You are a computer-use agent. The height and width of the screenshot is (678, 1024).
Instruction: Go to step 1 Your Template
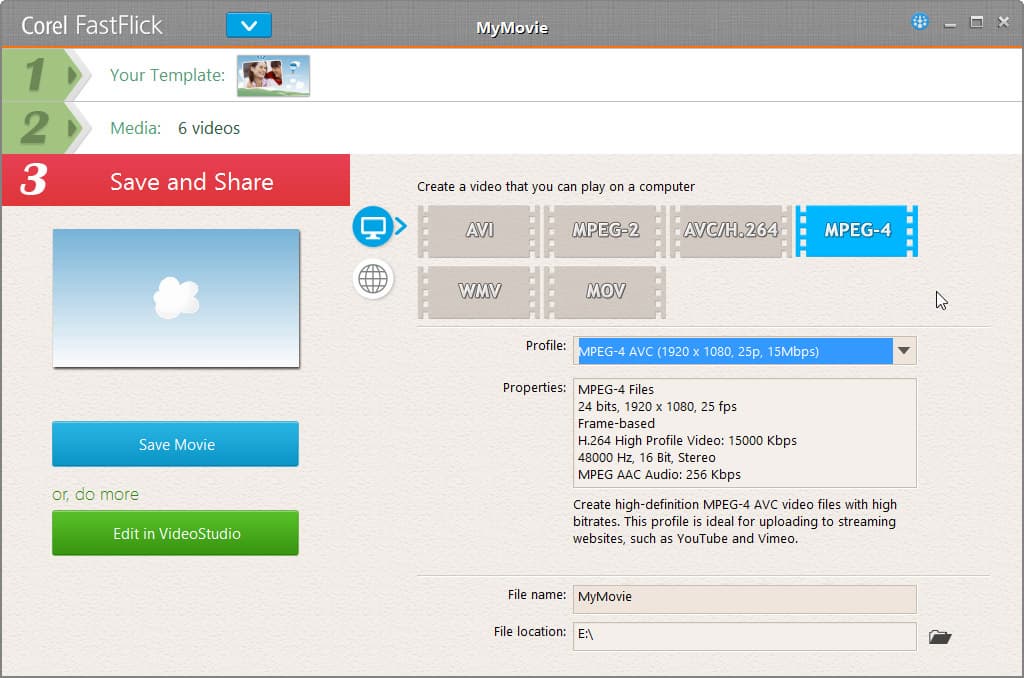[x=46, y=74]
